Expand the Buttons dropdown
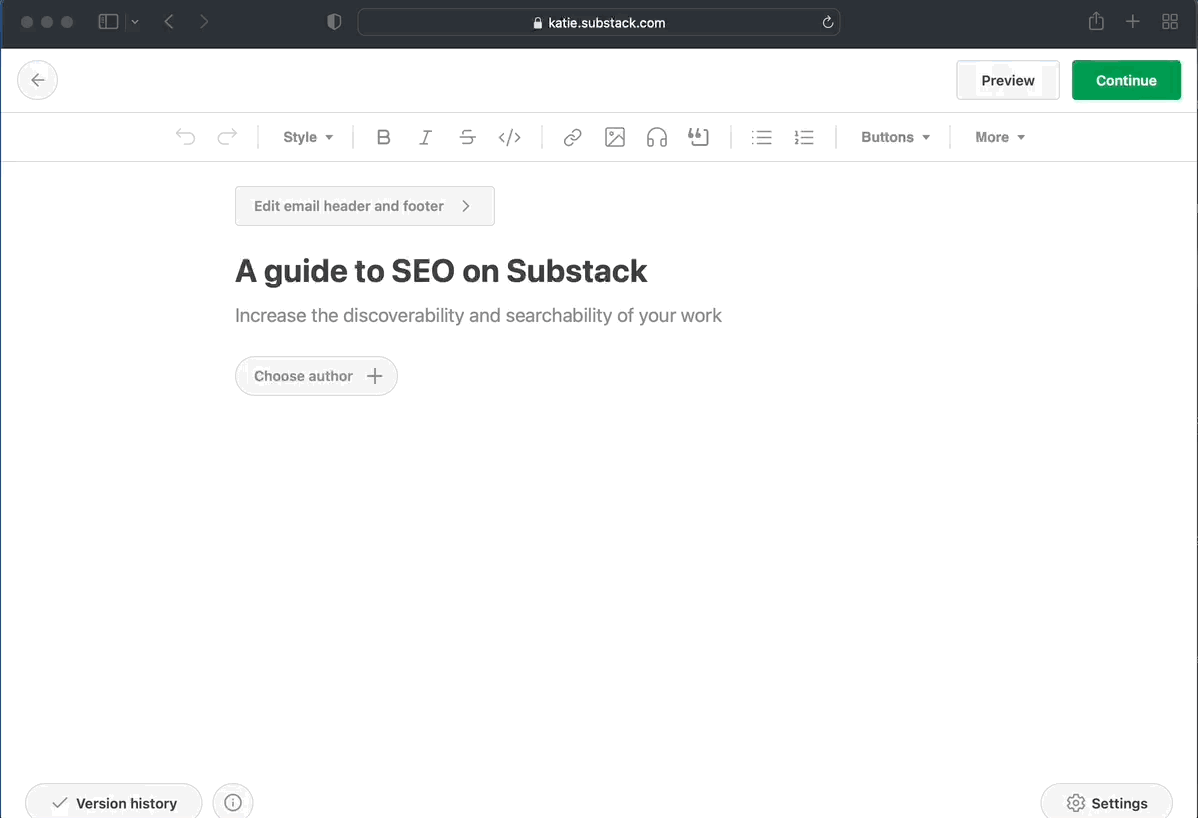This screenshot has height=818, width=1198. 895,137
